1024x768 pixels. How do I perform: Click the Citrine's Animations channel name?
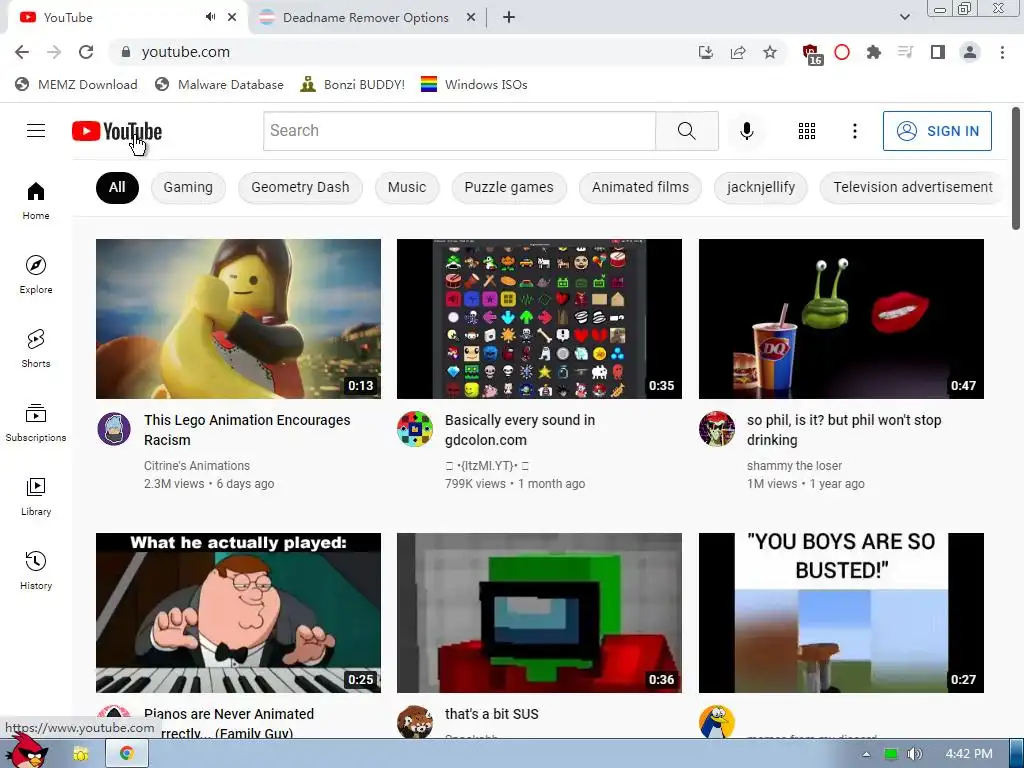tap(197, 466)
